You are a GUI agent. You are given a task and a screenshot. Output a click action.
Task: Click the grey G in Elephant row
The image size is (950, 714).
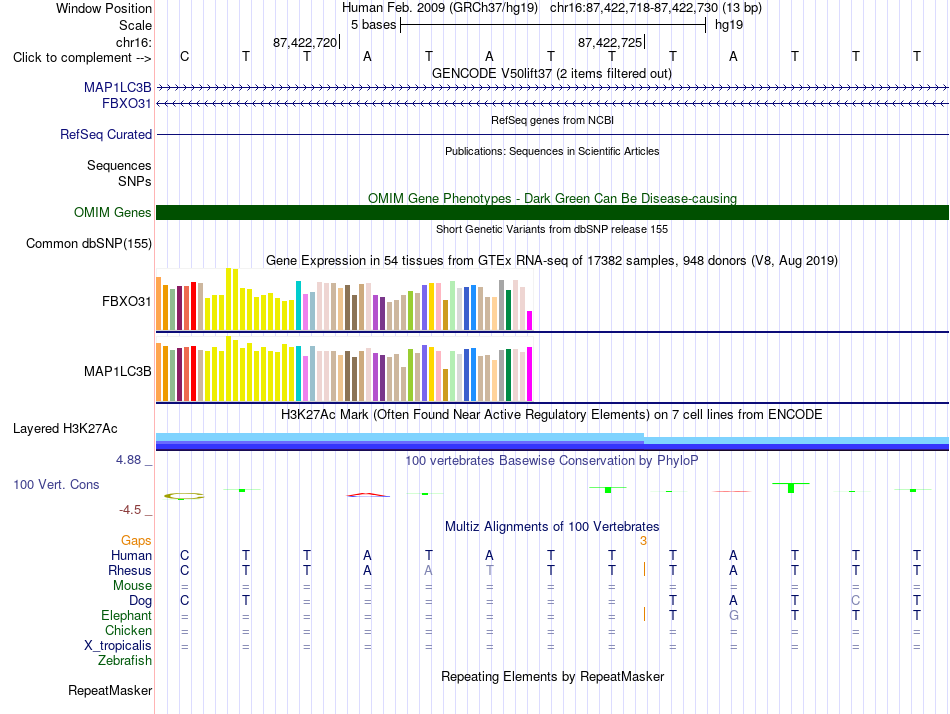point(733,615)
